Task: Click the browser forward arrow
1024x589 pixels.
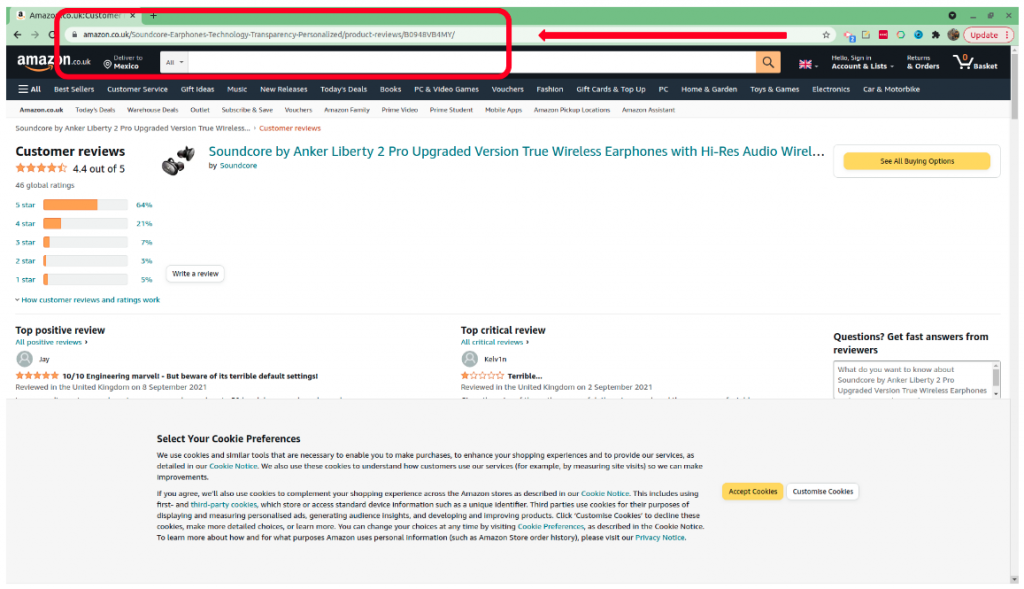Action: [x=35, y=35]
